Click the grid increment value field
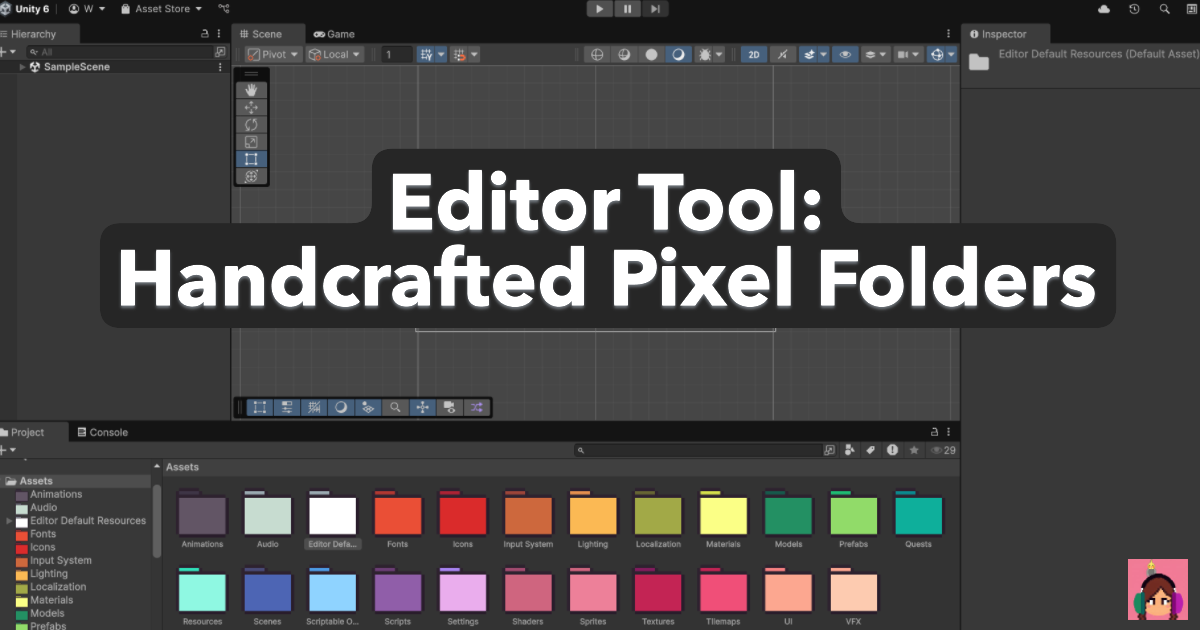This screenshot has height=630, width=1200. (x=397, y=55)
